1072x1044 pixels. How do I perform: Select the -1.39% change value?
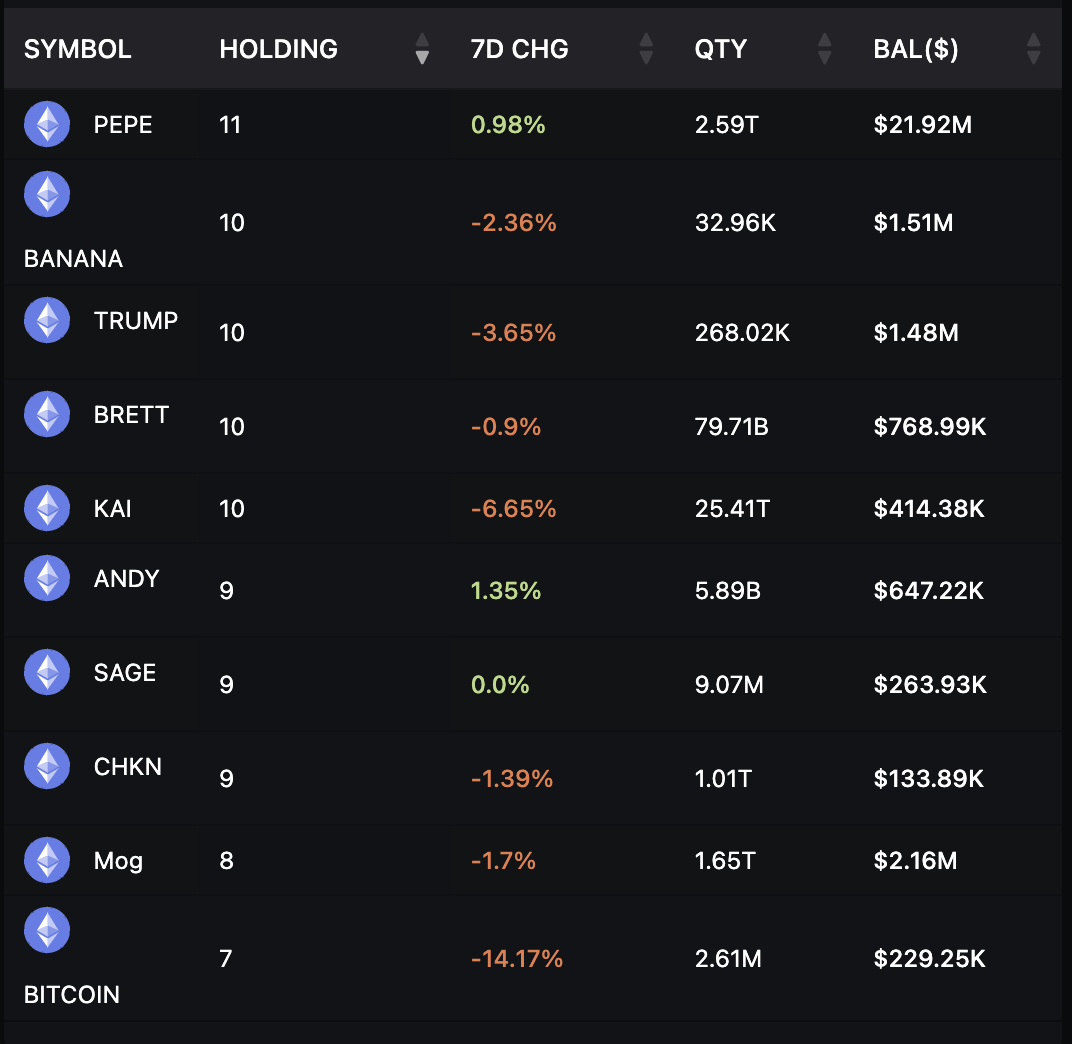512,779
